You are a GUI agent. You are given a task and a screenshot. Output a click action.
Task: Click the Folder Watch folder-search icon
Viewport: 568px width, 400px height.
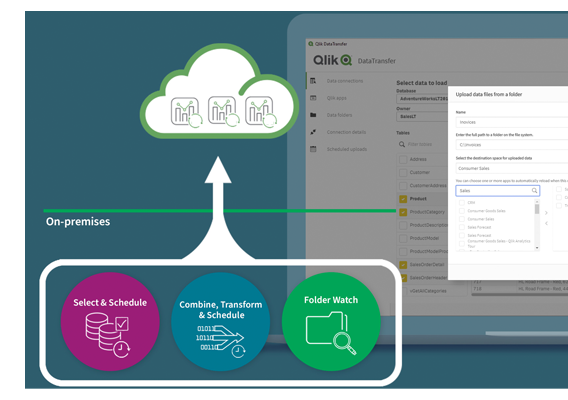click(331, 333)
